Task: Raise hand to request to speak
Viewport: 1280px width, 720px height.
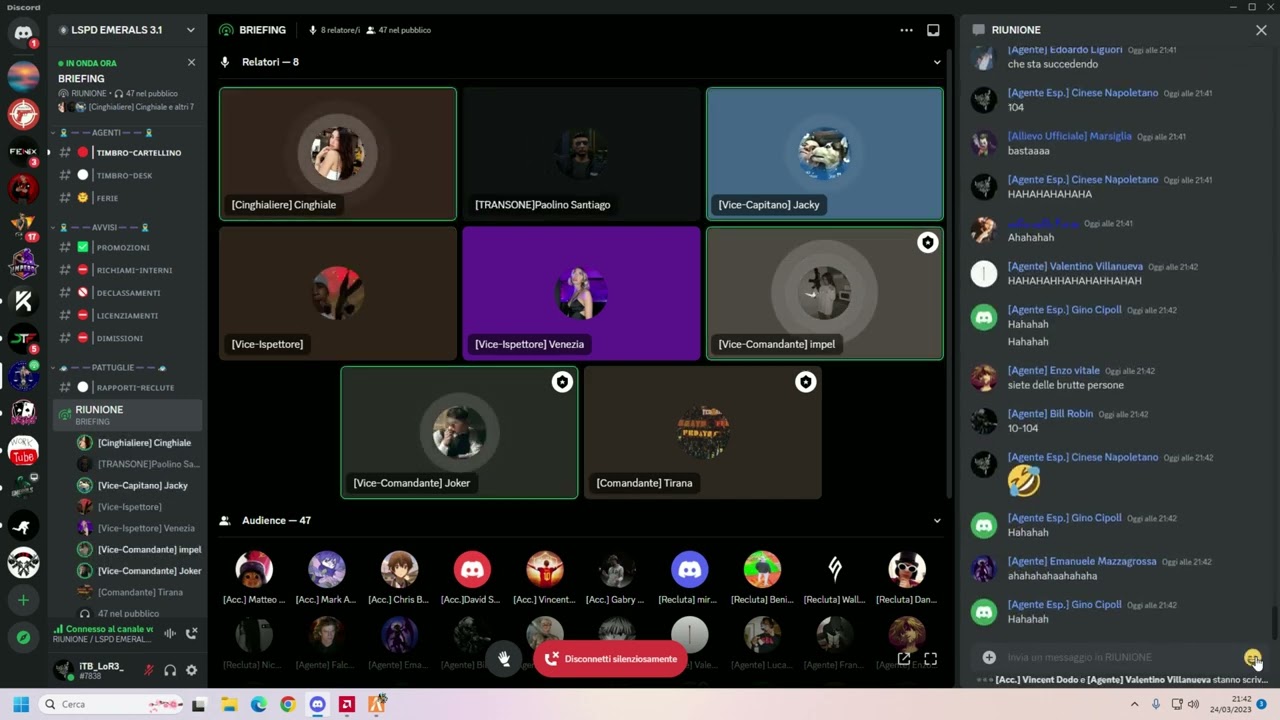Action: click(504, 659)
